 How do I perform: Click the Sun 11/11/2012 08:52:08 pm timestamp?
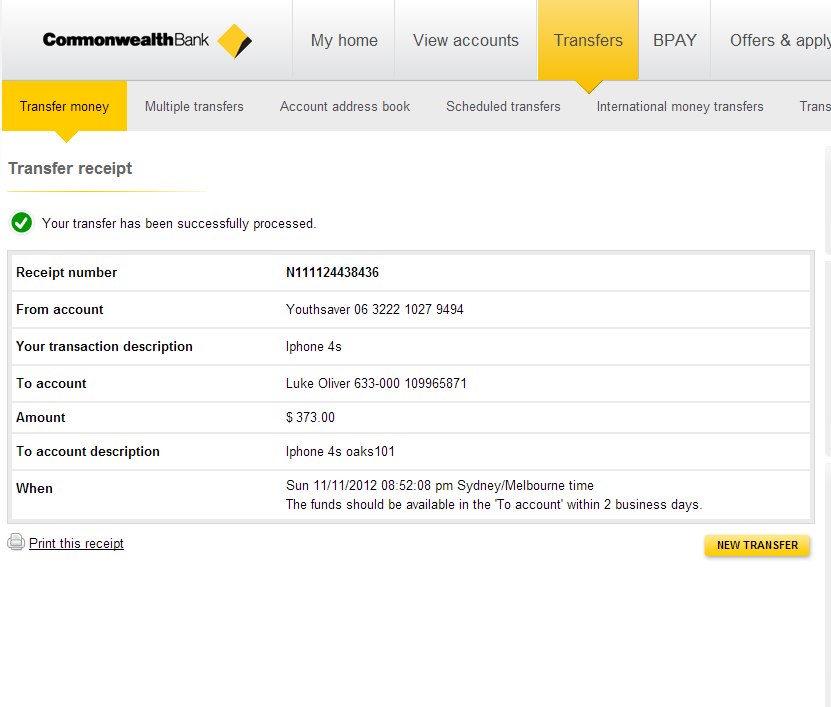pos(440,485)
